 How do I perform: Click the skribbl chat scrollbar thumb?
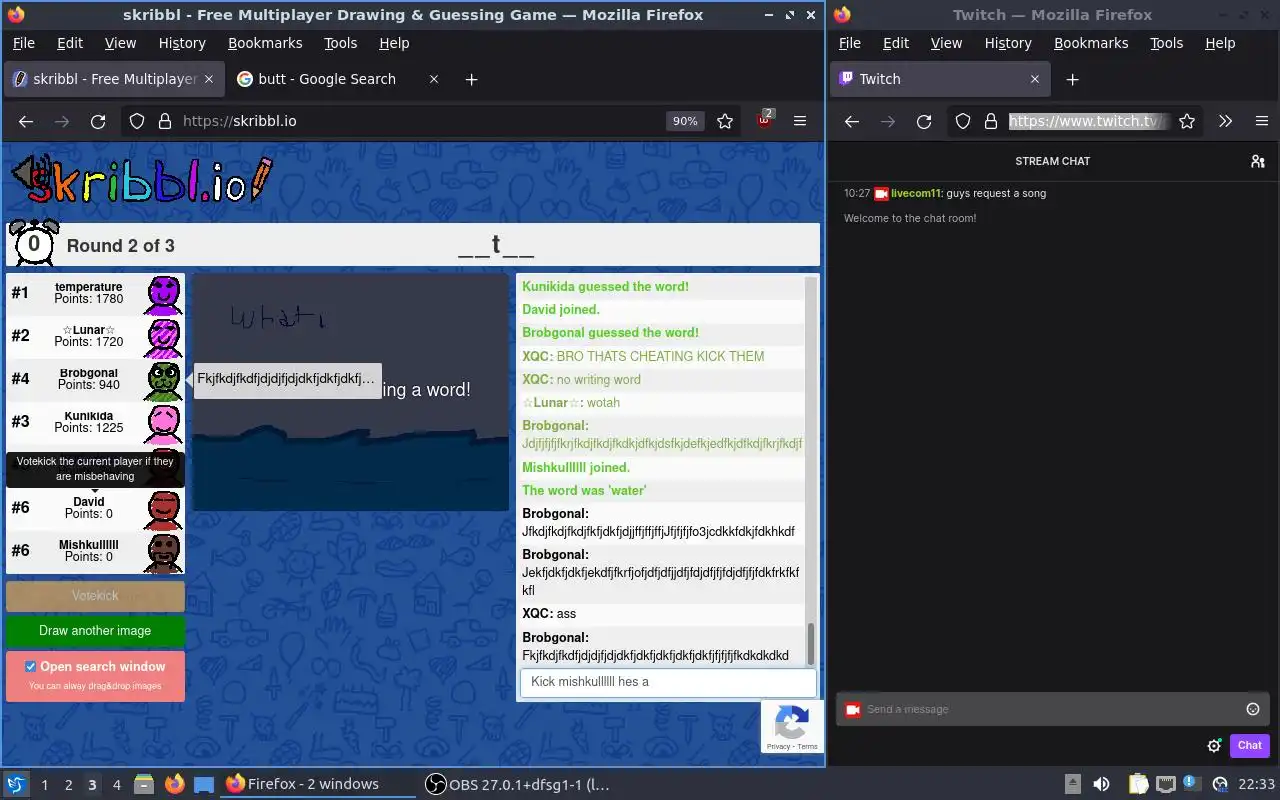810,643
